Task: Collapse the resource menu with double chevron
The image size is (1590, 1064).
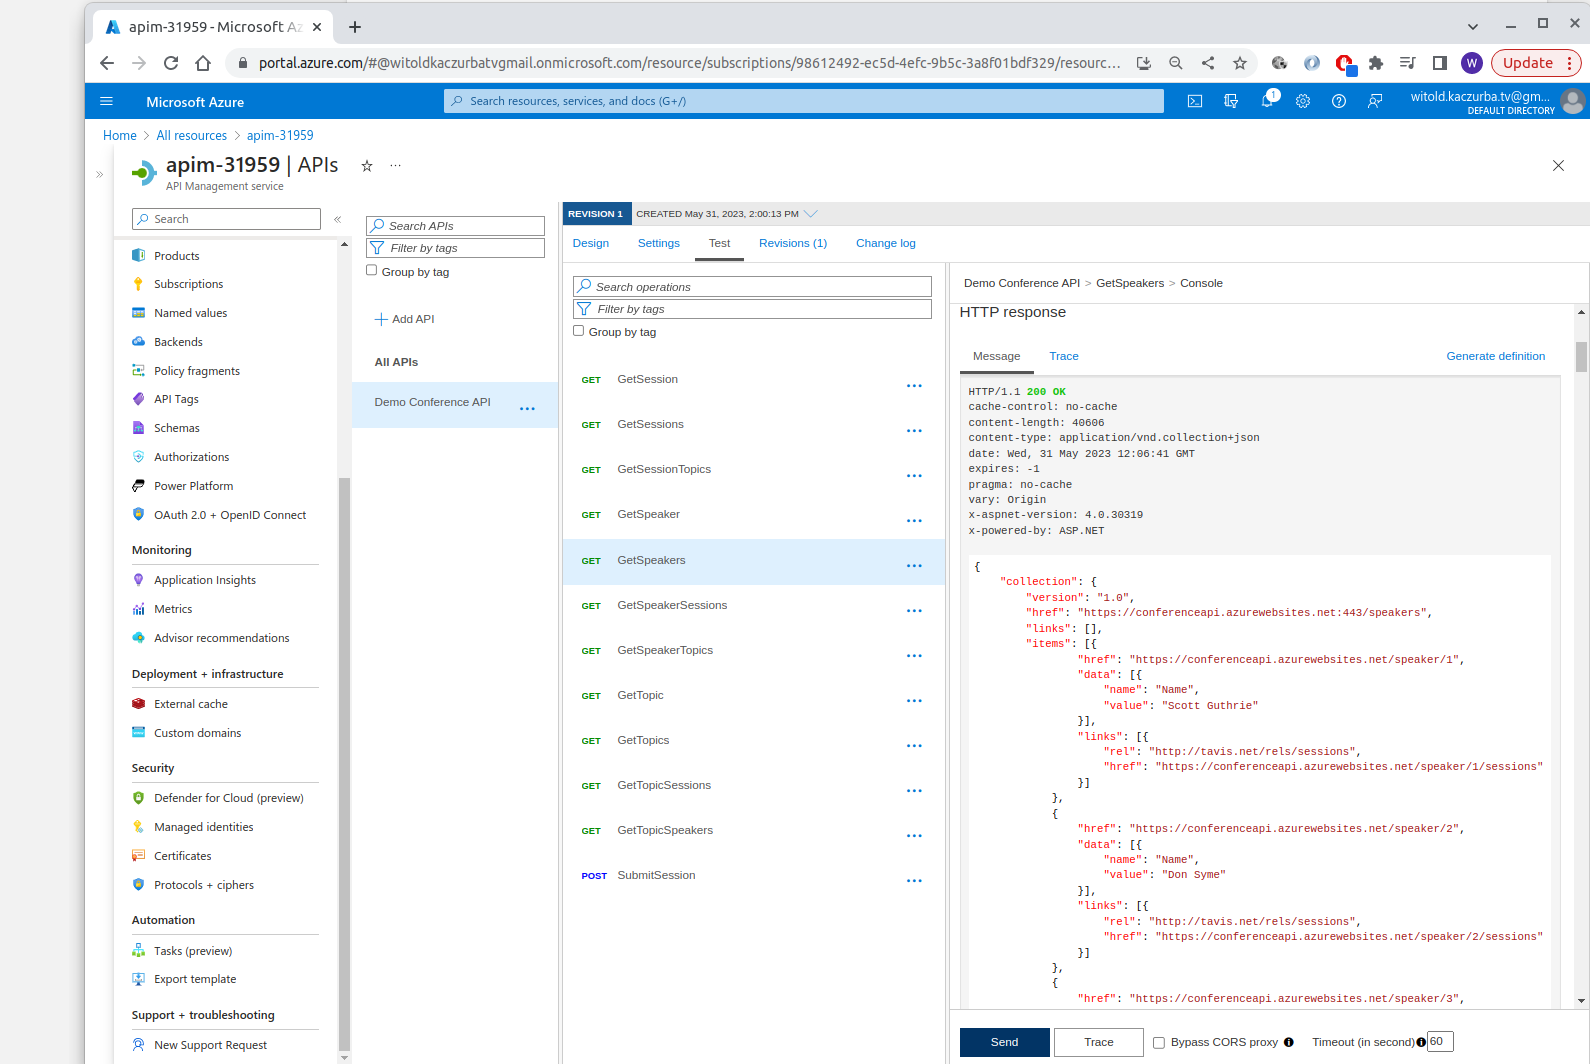Action: tap(338, 219)
